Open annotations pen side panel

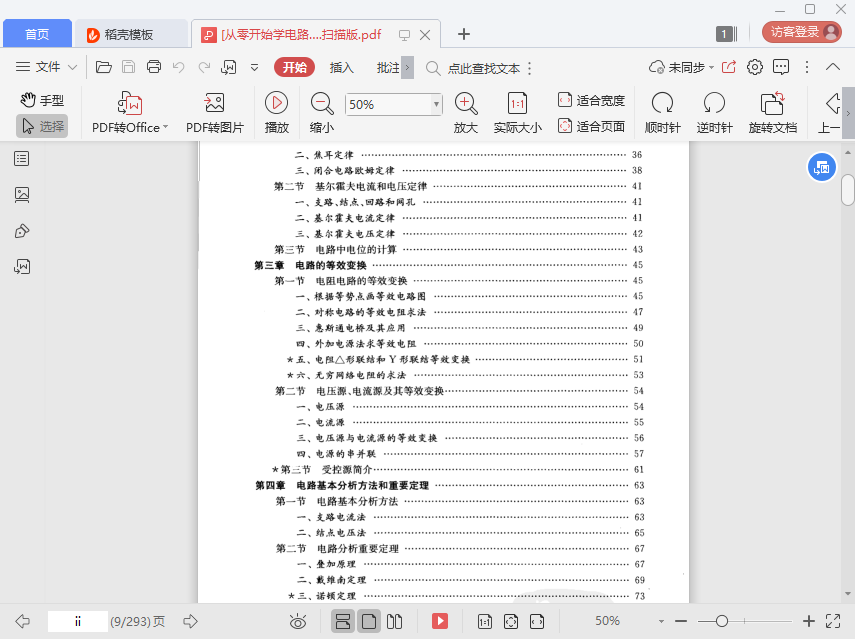coord(22,231)
